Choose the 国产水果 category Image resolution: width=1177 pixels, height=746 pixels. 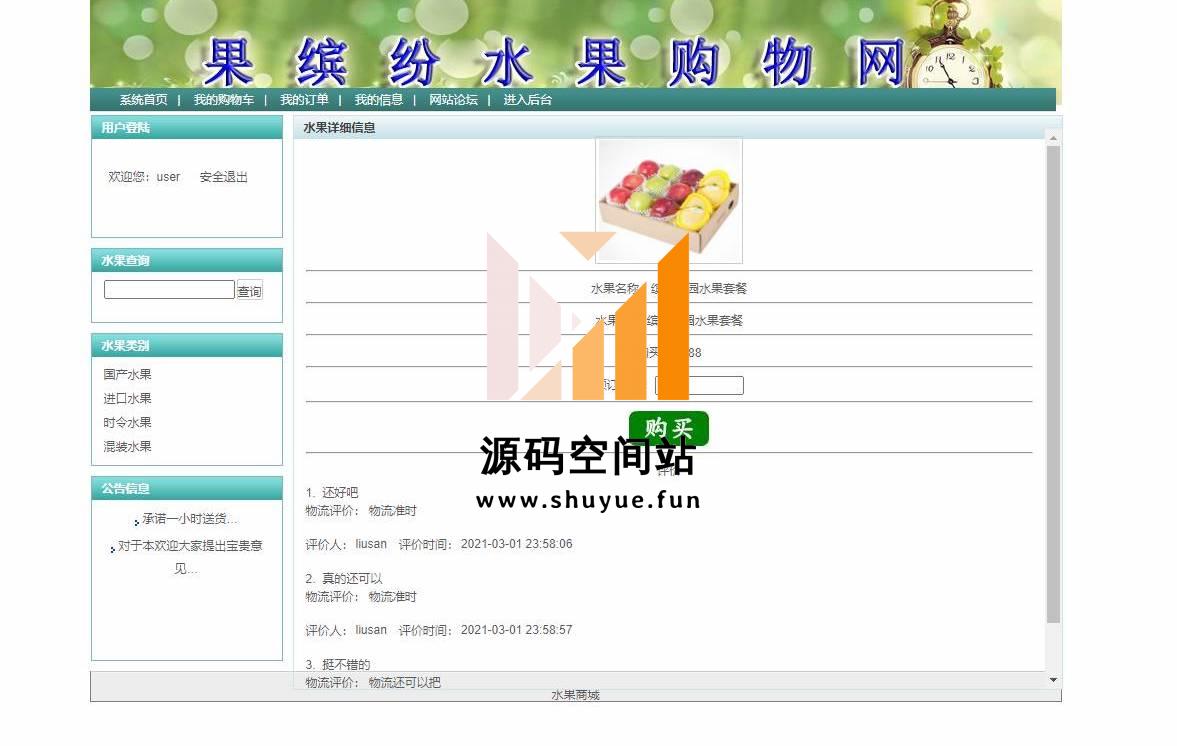(x=128, y=375)
